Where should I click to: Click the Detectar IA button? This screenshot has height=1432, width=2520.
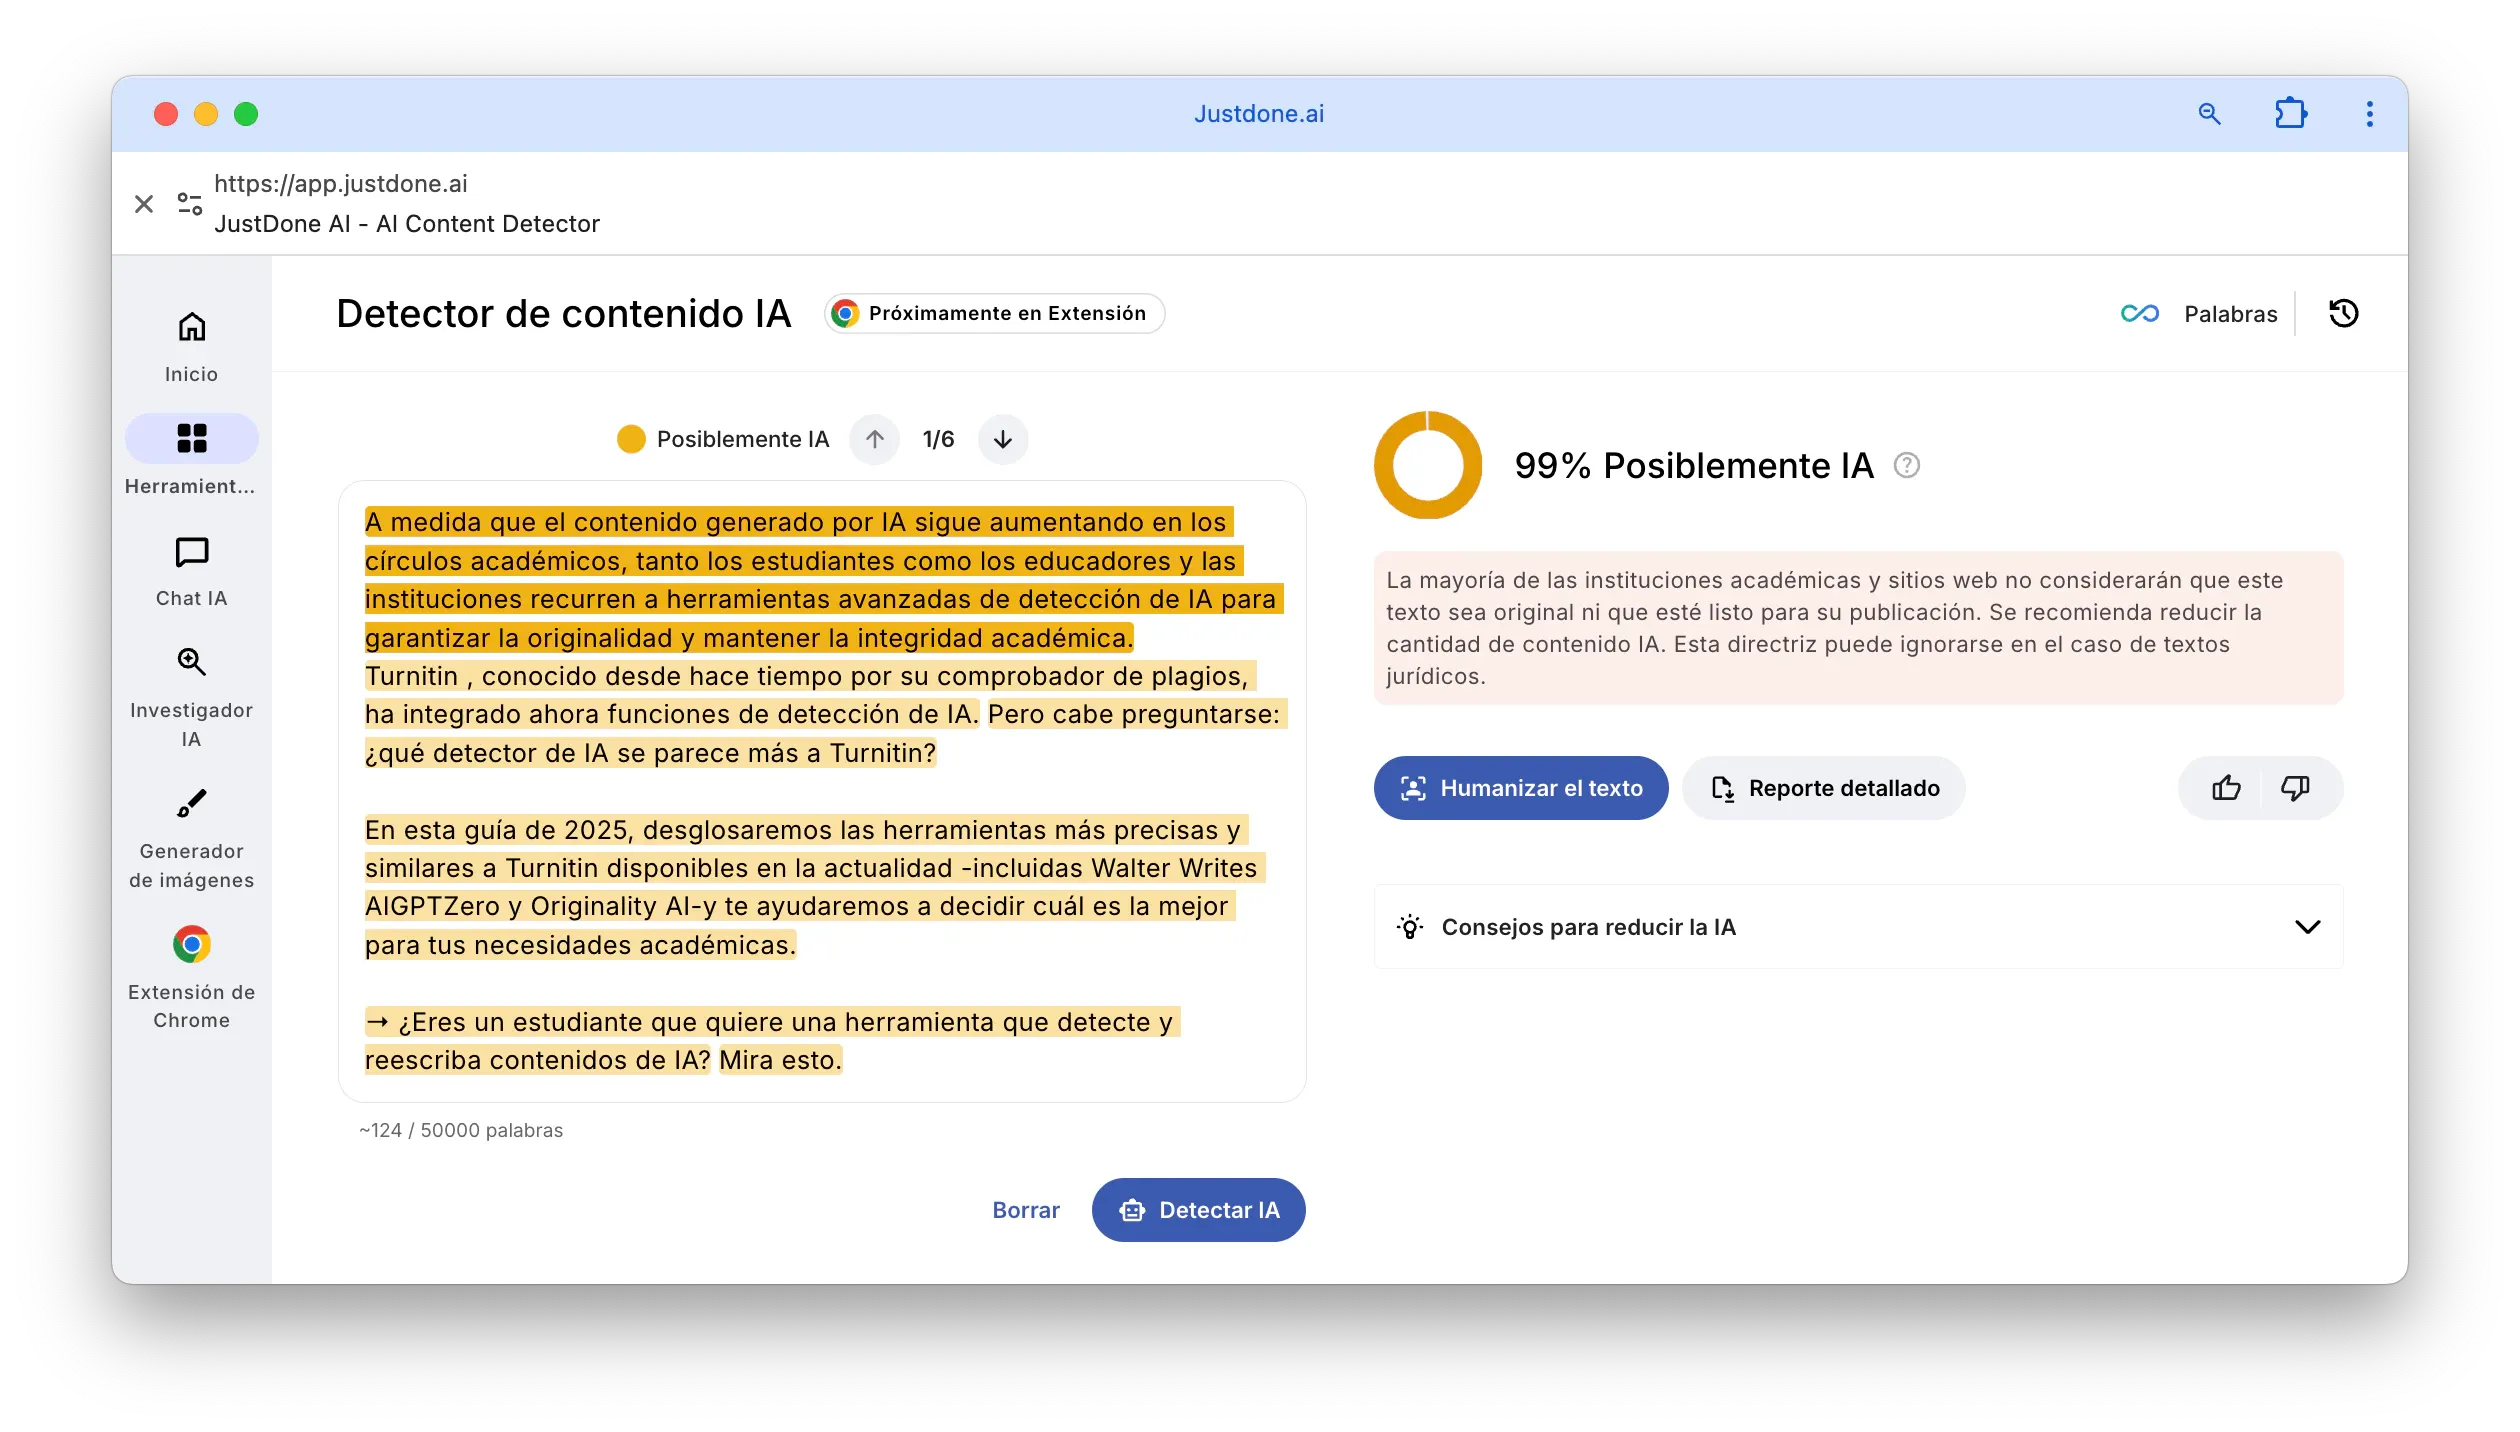[1198, 1211]
